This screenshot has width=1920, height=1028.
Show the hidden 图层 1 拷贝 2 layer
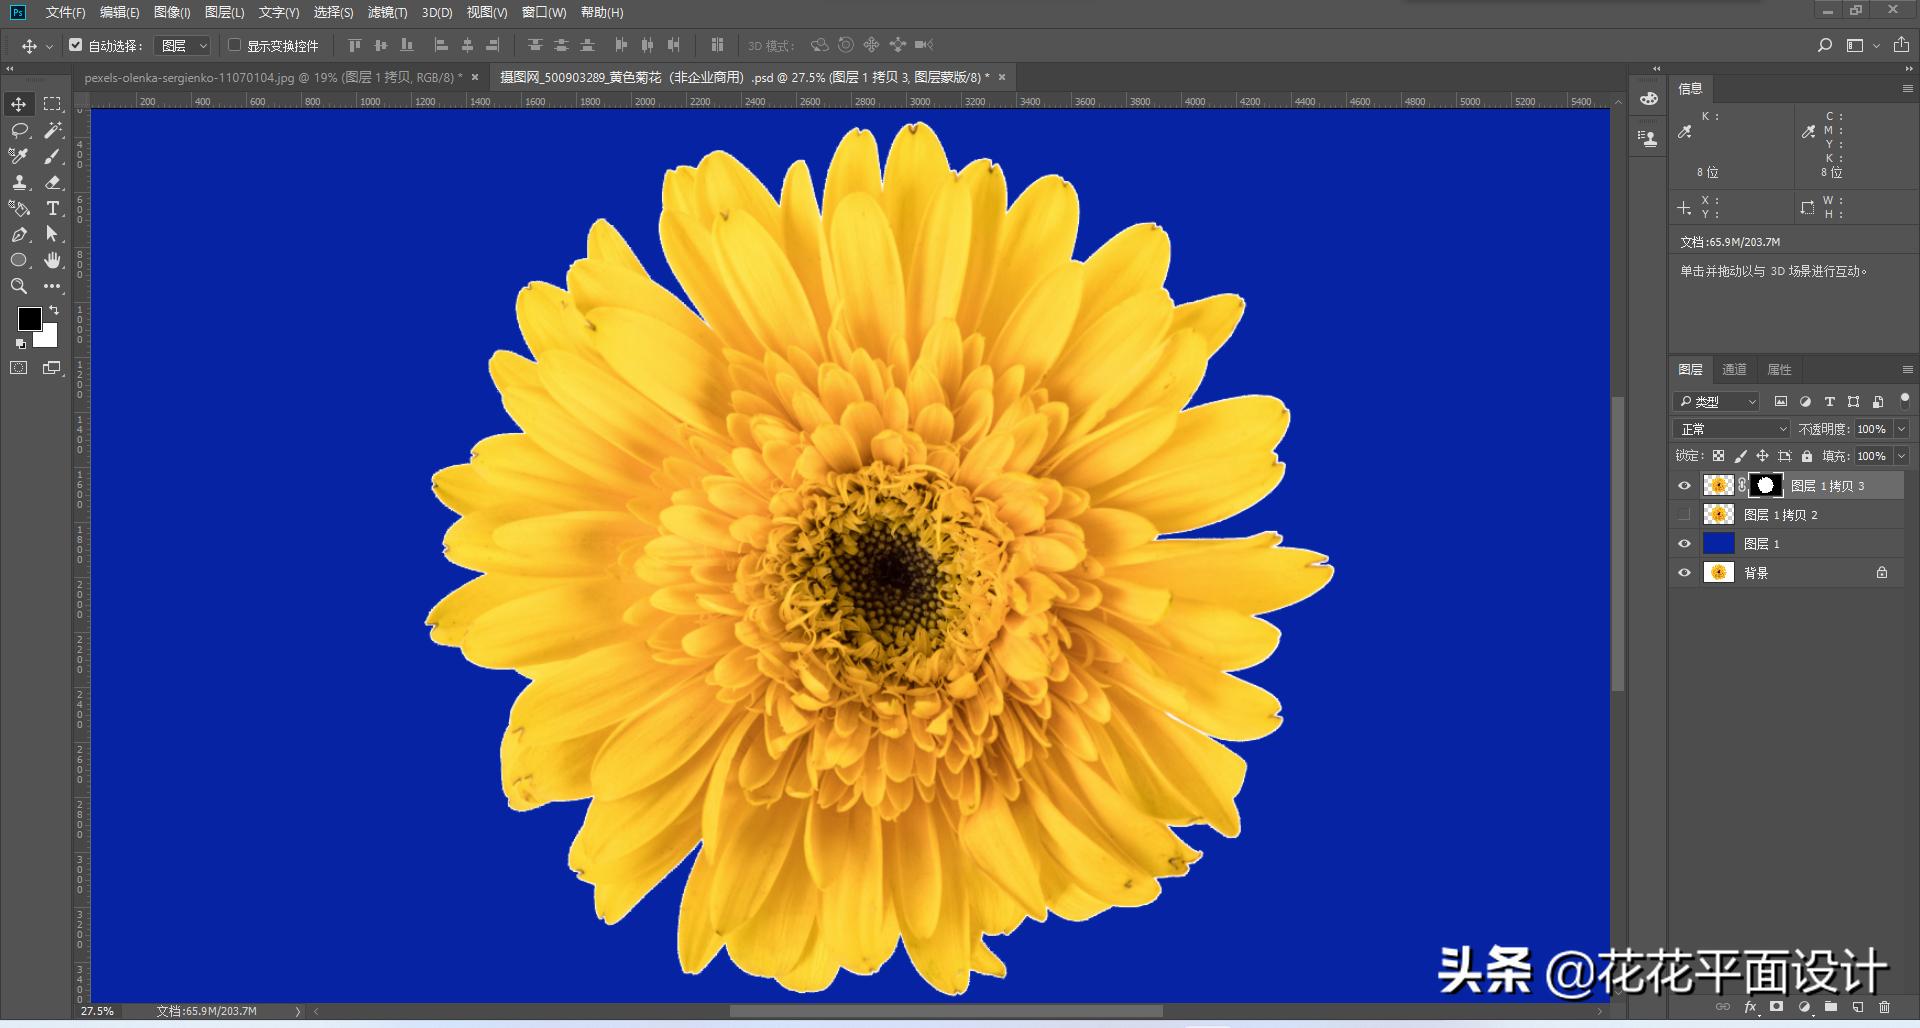point(1684,515)
